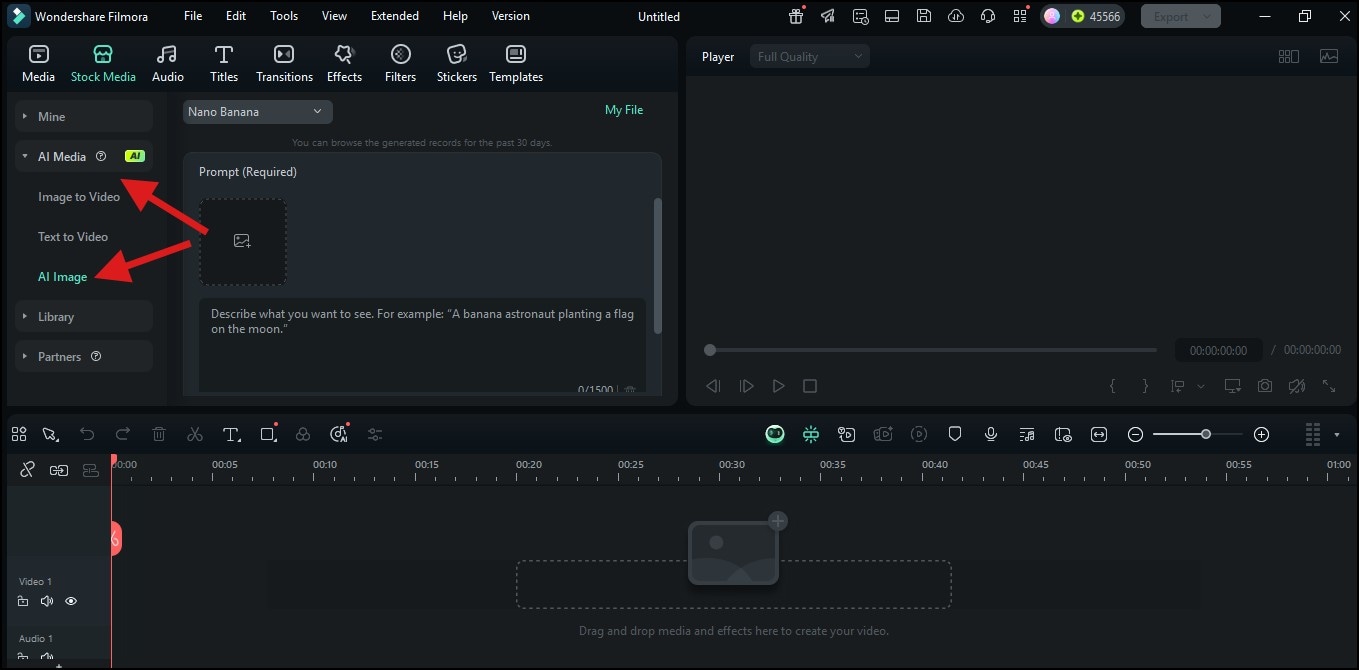The height and width of the screenshot is (670, 1359).
Task: Start a voiceover recording with the microphone icon
Action: pos(991,434)
